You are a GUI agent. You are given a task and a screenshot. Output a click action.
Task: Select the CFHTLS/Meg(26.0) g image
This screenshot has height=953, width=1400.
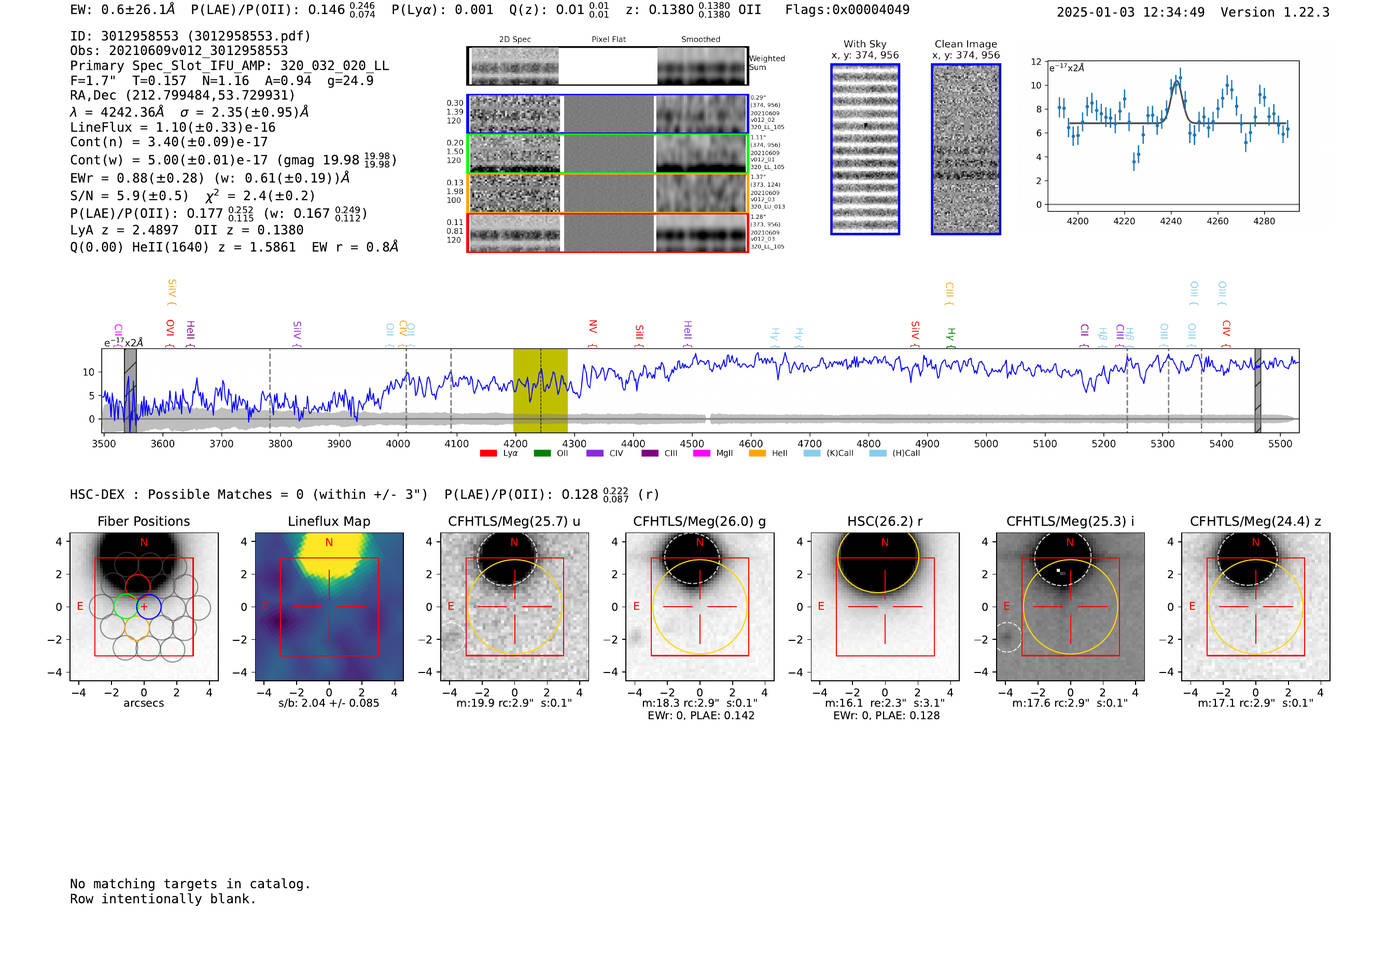700,607
